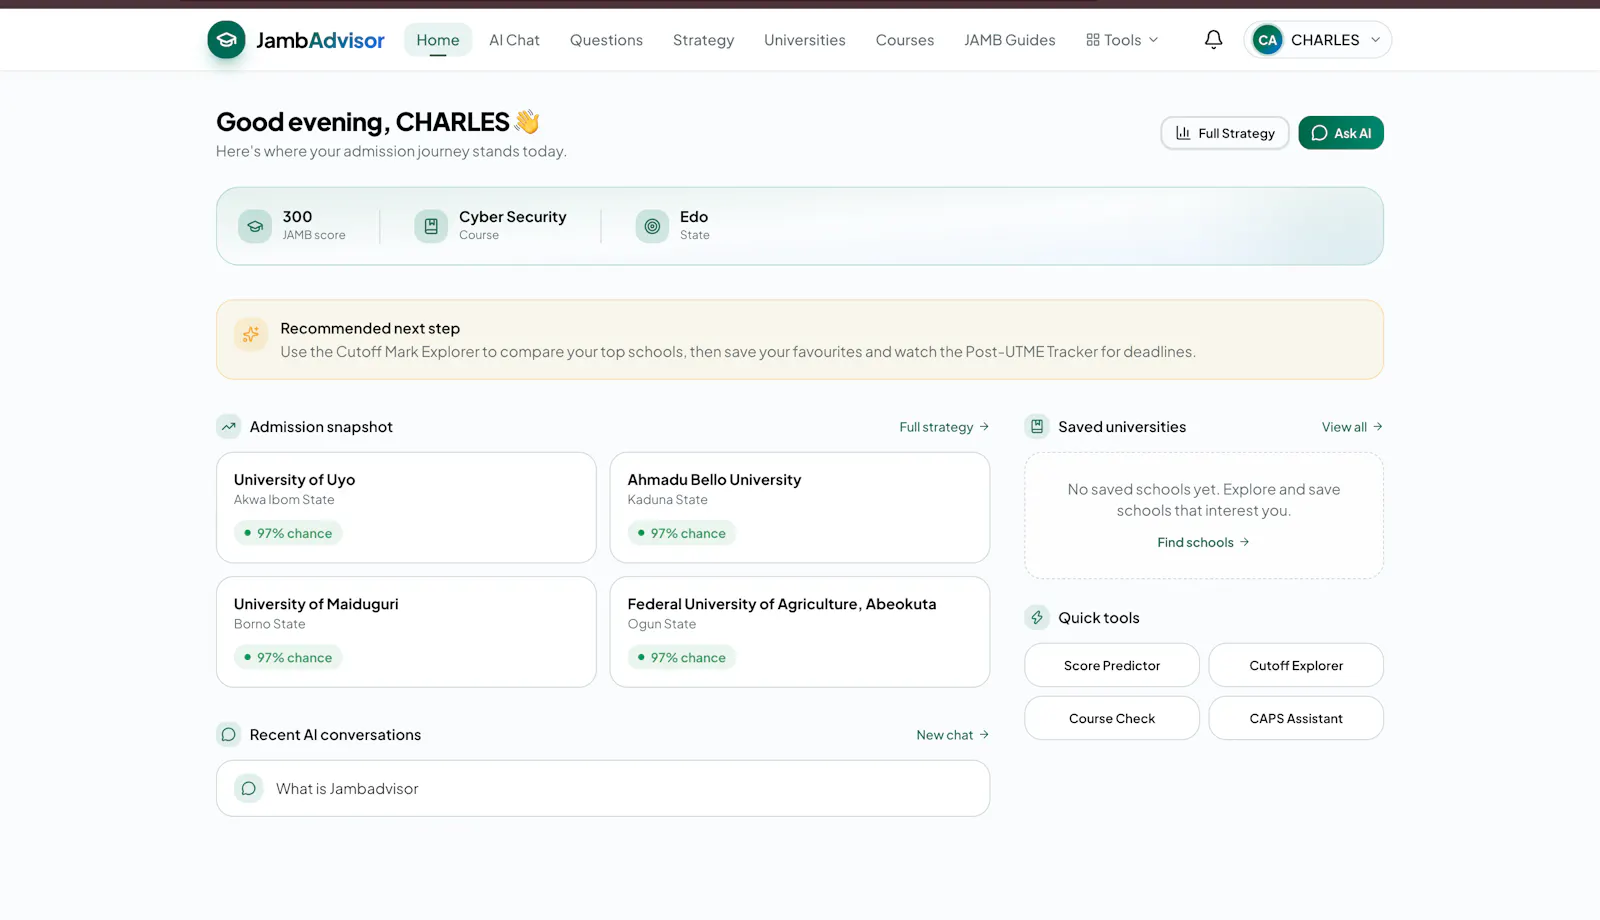
Task: Open the CAPS Assistant tool
Action: 1296,718
